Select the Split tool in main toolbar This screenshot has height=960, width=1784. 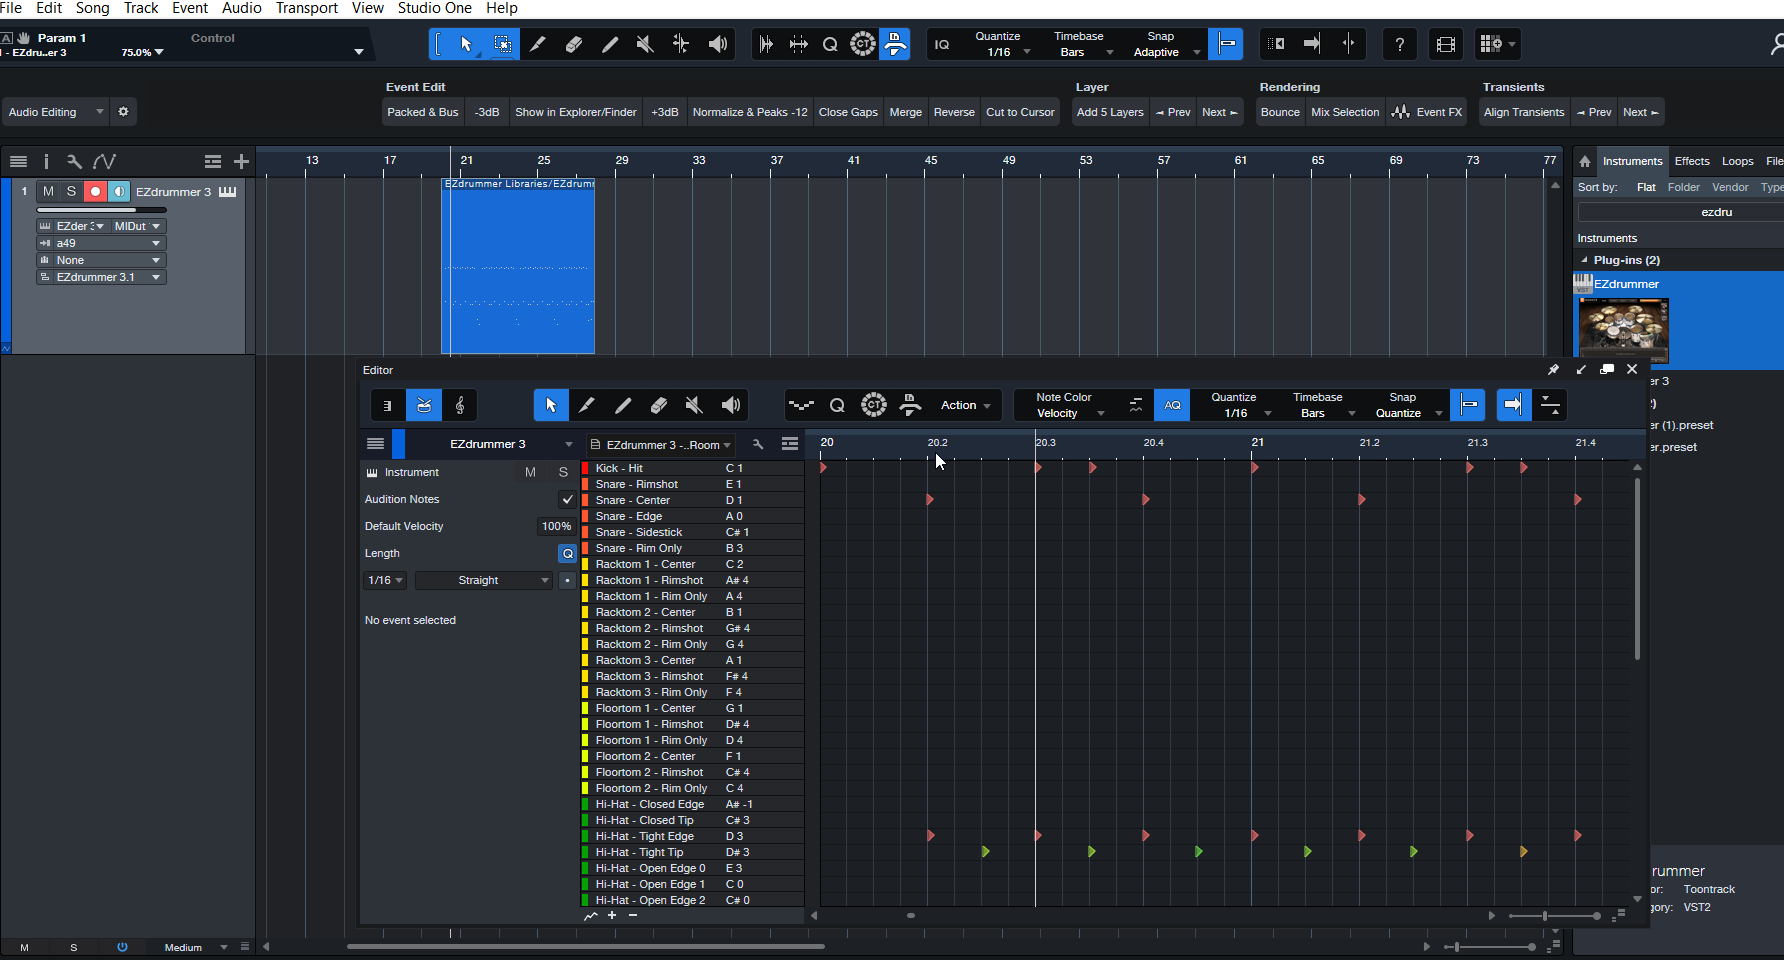[538, 44]
